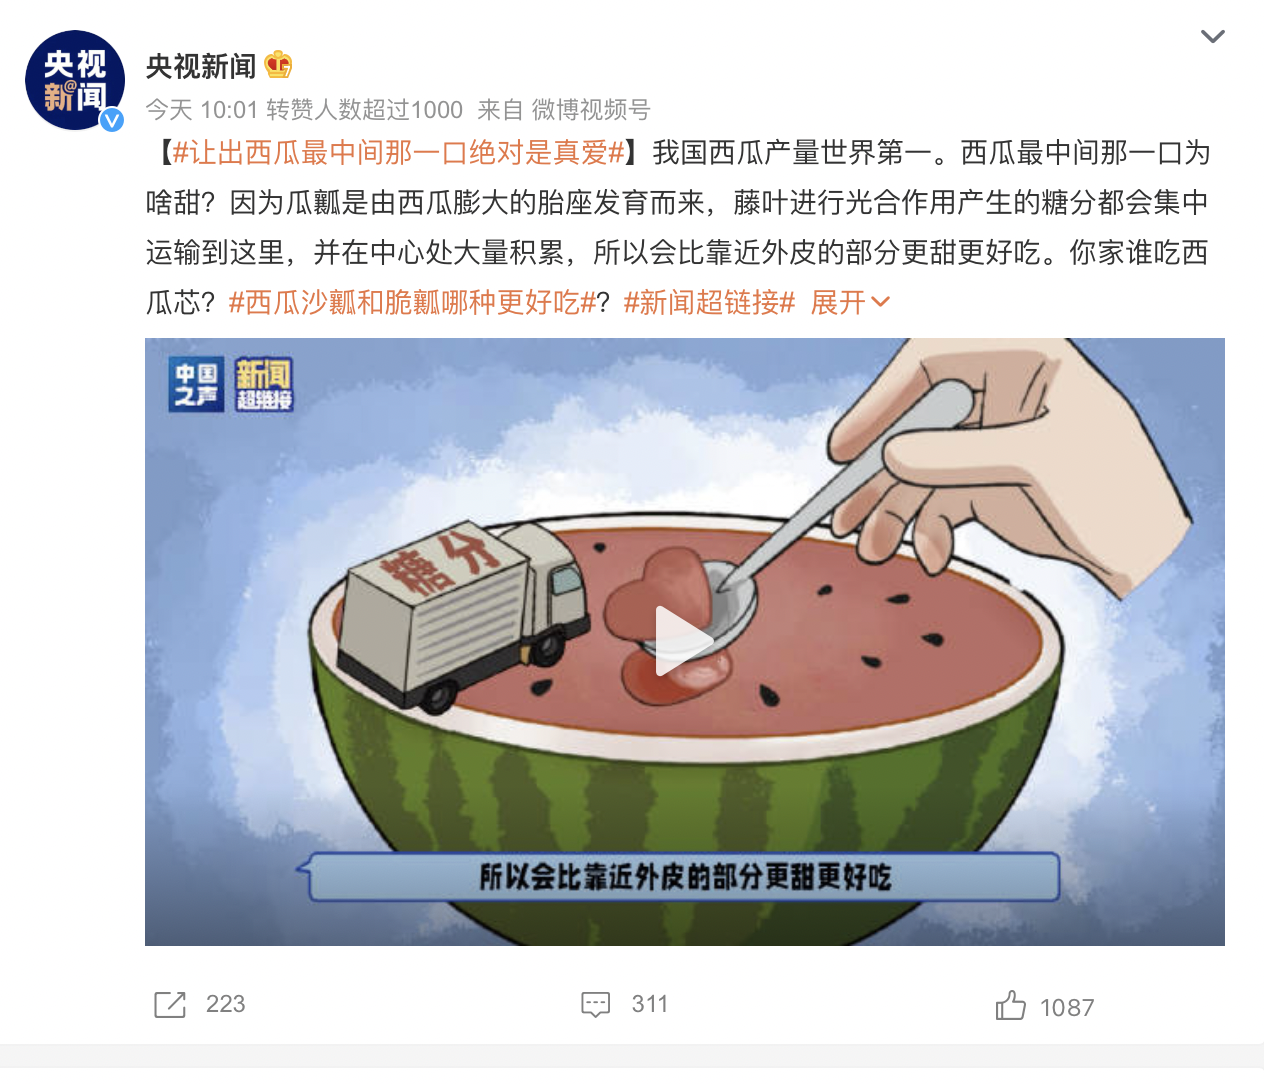
Task: Open hashtag 让出西瓜最中间那一口绝对是真爱
Action: pyautogui.click(x=398, y=153)
